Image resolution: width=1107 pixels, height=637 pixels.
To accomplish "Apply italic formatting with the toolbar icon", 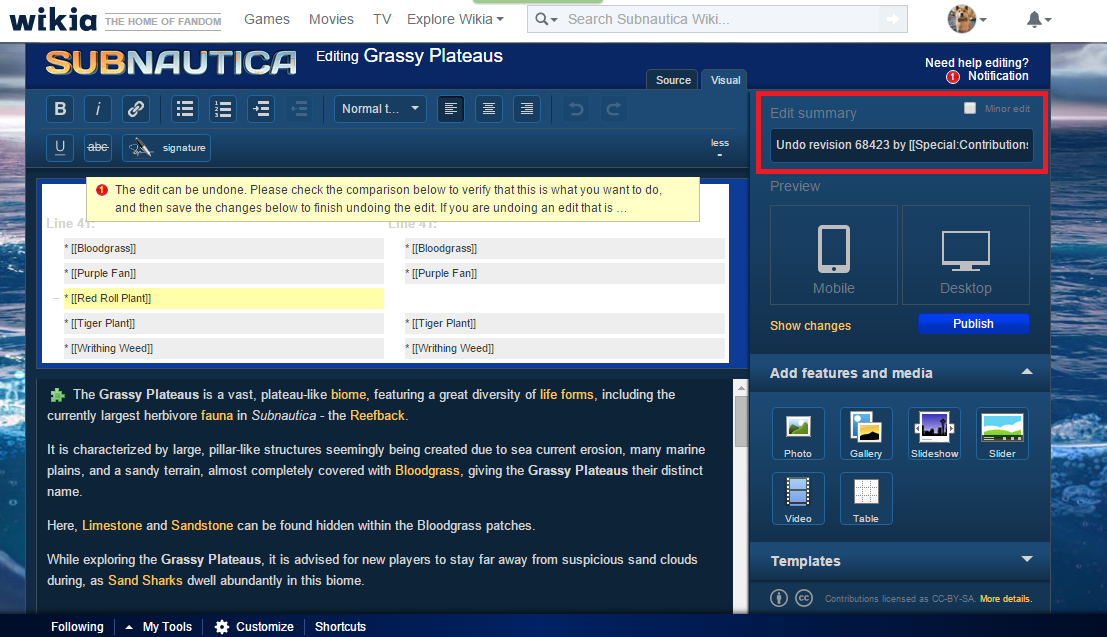I will click(x=97, y=109).
